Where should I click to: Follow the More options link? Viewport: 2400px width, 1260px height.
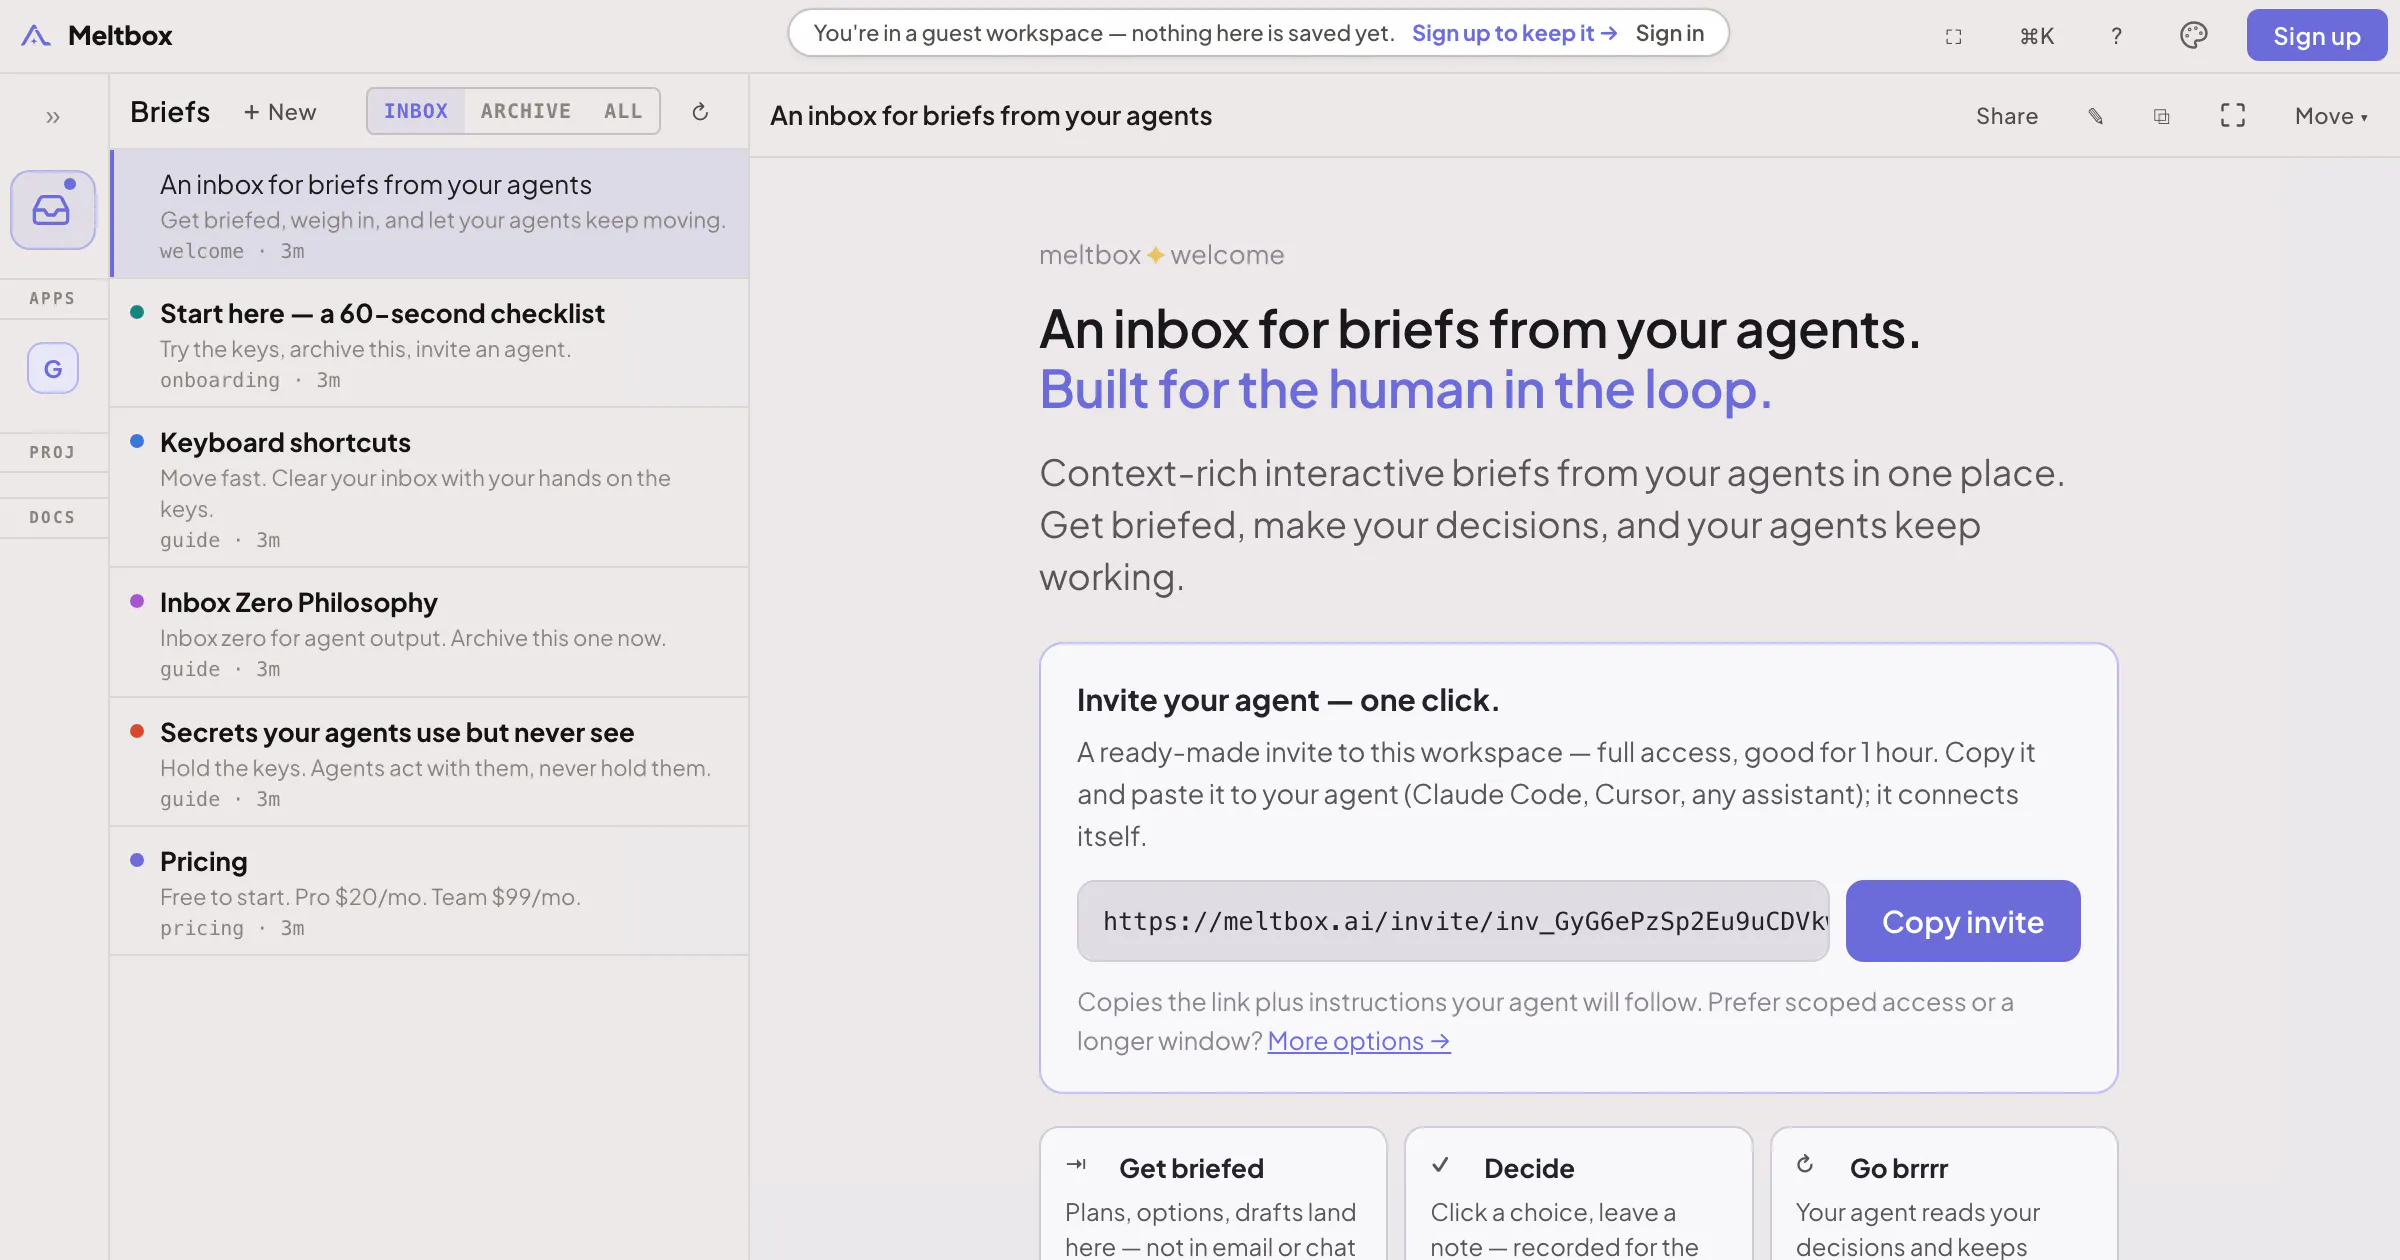click(1358, 1041)
